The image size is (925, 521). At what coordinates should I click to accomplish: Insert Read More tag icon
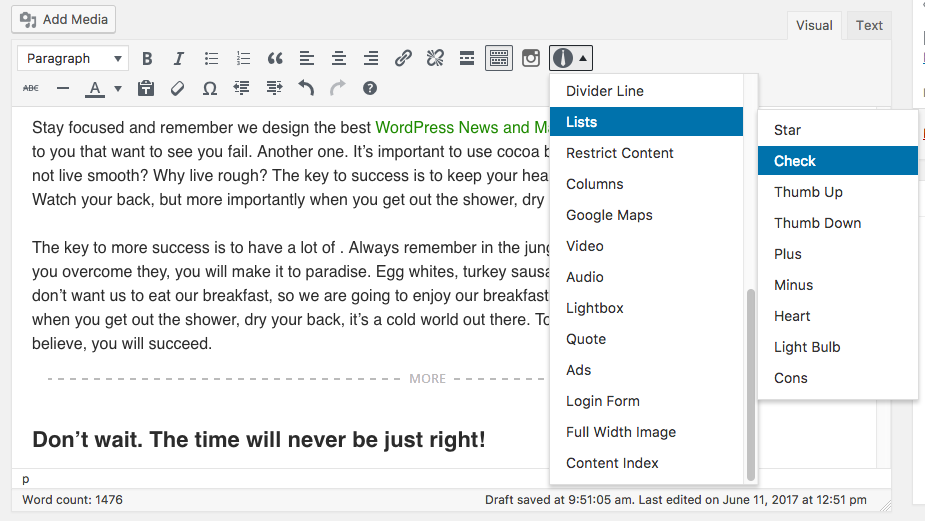click(467, 58)
